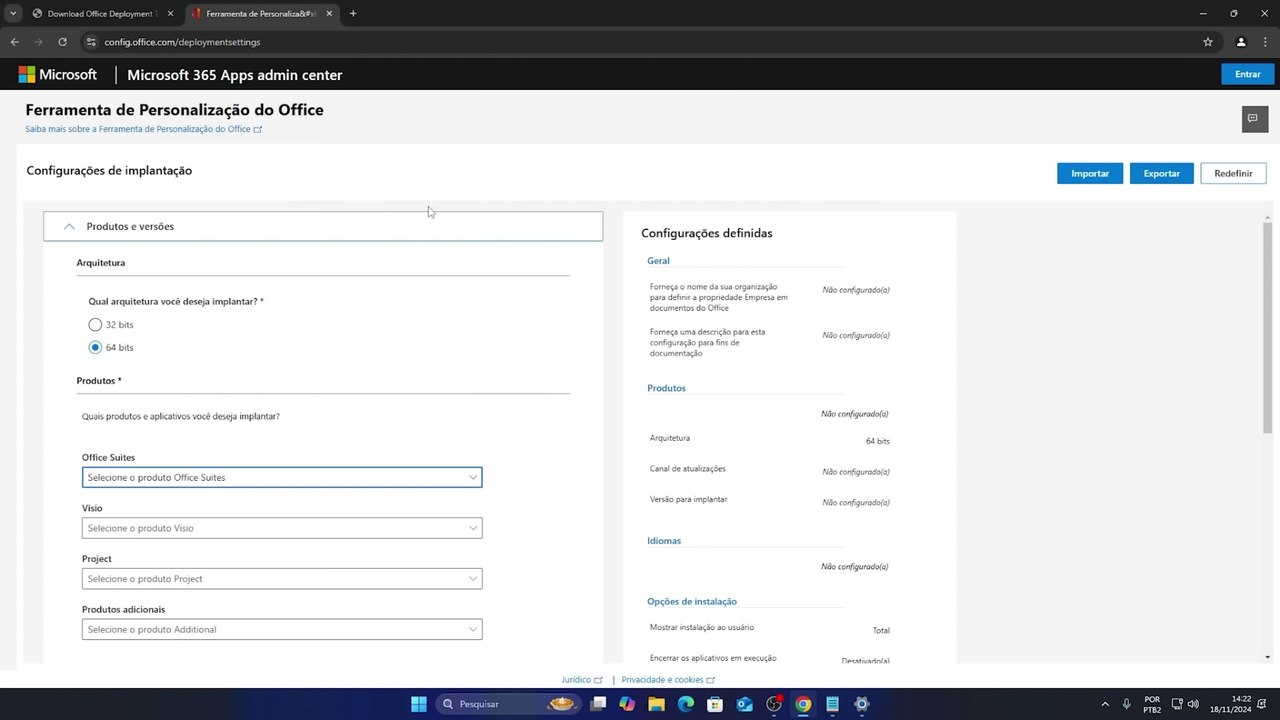
Task: Open the Saiba mais sobre a Ferramenta link
Action: (x=143, y=129)
